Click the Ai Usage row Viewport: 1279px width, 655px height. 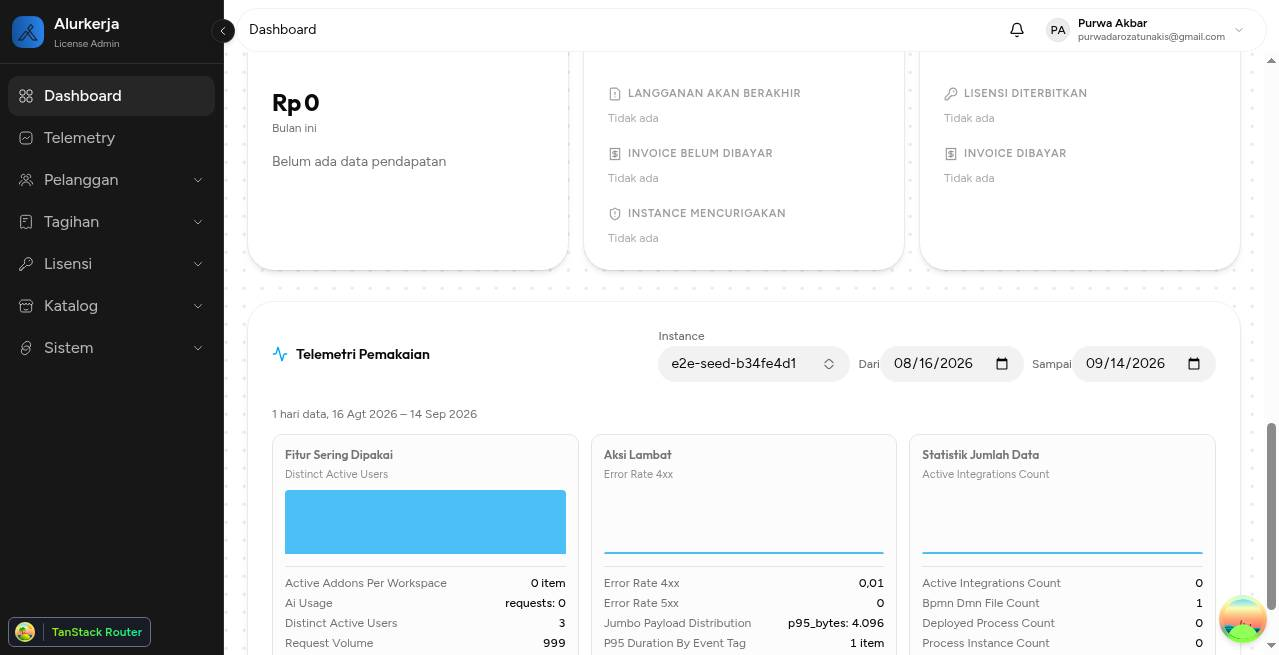coord(425,603)
